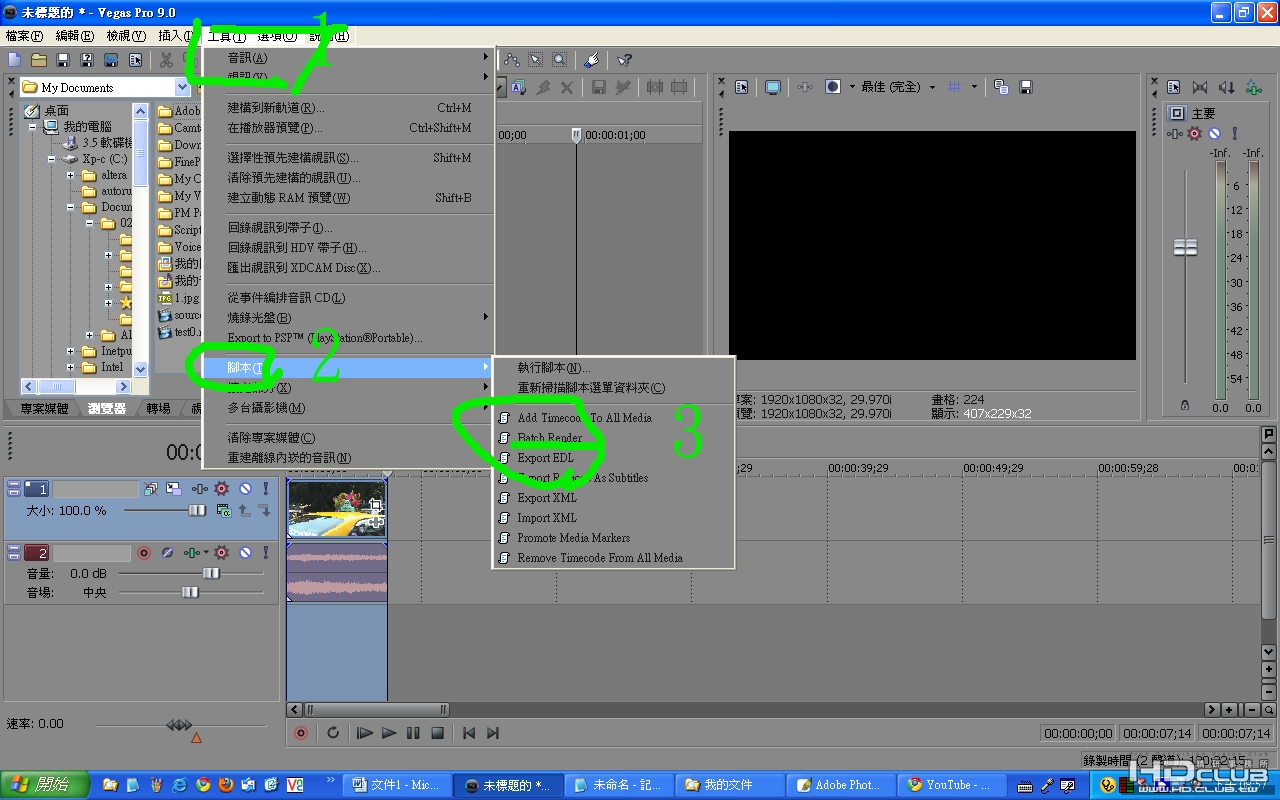
Task: Click 執行腳本(N)... menu entry
Action: pyautogui.click(x=614, y=368)
